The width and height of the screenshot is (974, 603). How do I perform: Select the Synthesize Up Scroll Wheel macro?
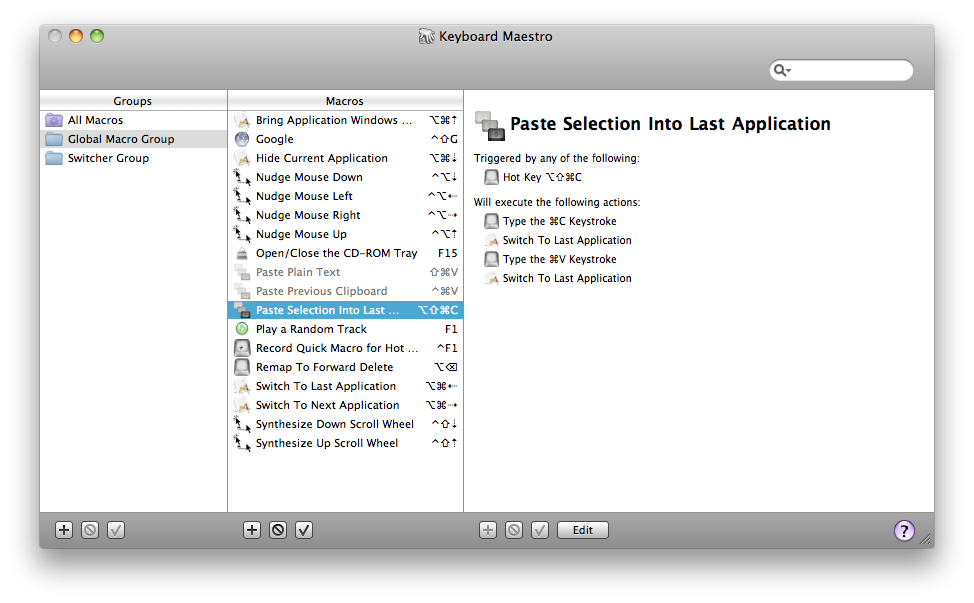(x=345, y=443)
